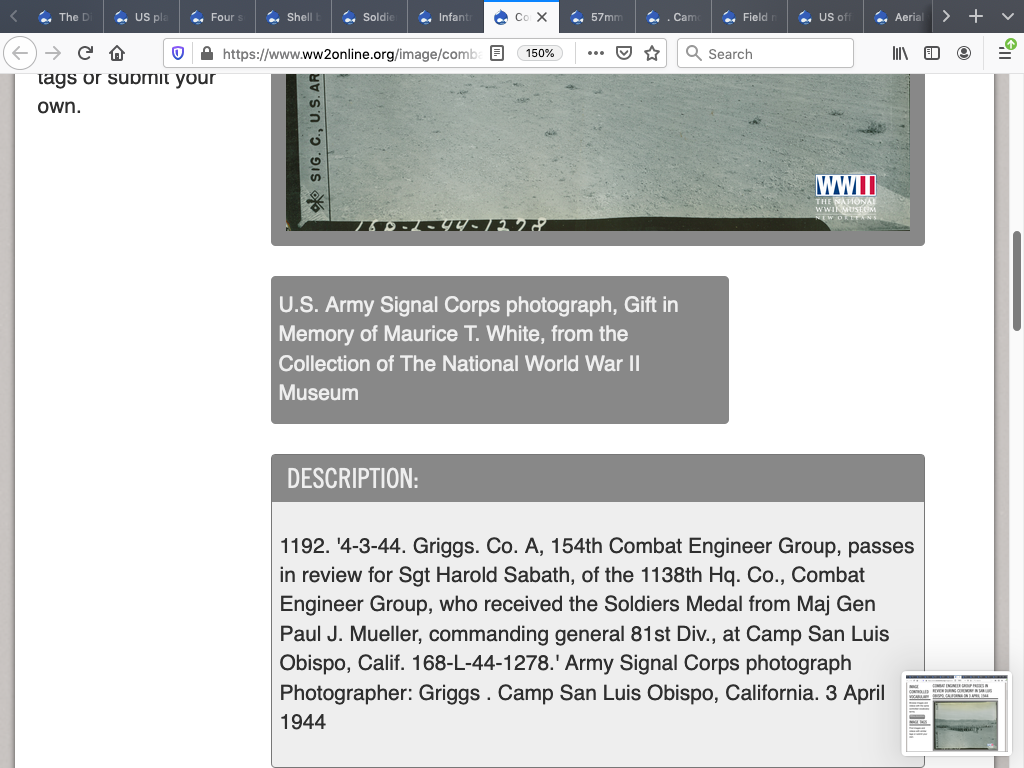Reload the current page

pyautogui.click(x=85, y=54)
